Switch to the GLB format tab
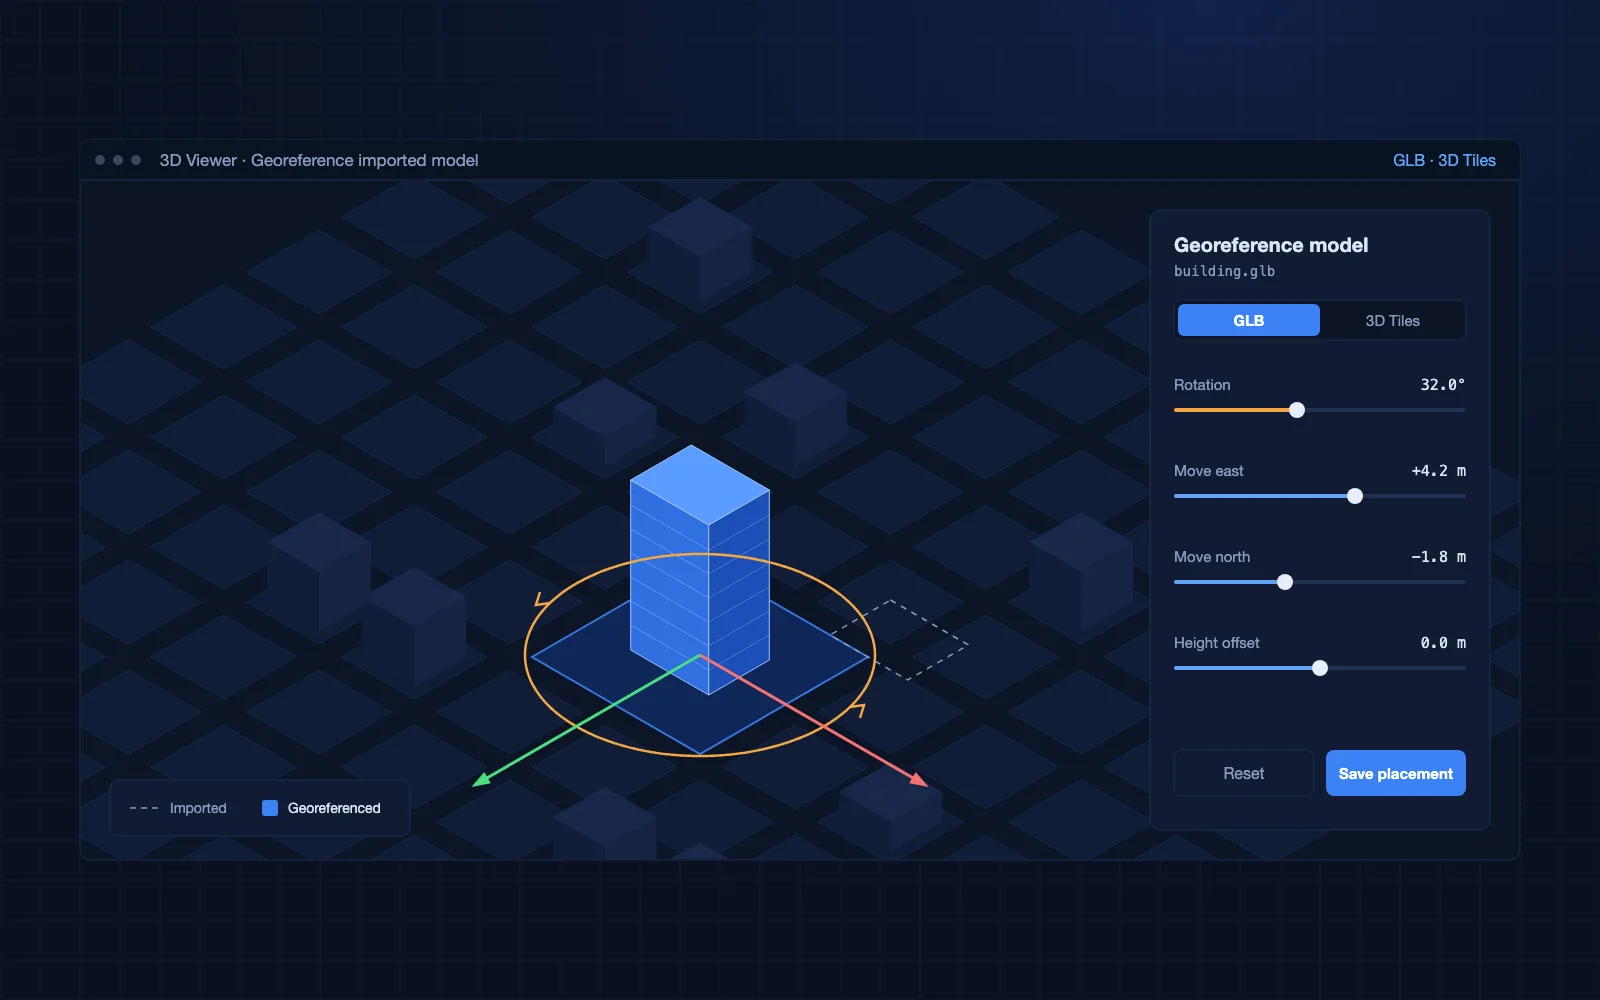The width and height of the screenshot is (1600, 1000). (1248, 320)
